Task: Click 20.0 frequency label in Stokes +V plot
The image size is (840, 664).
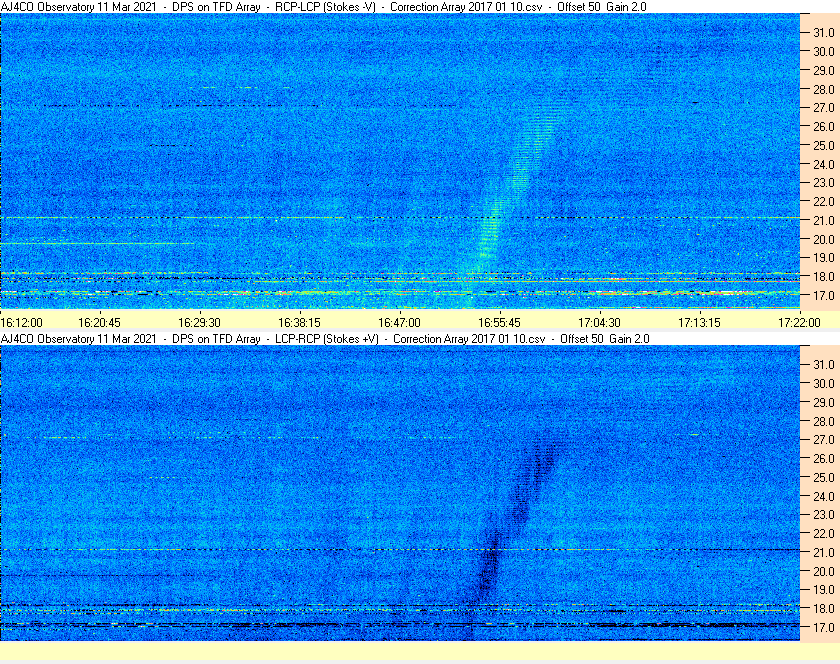Action: coord(824,571)
